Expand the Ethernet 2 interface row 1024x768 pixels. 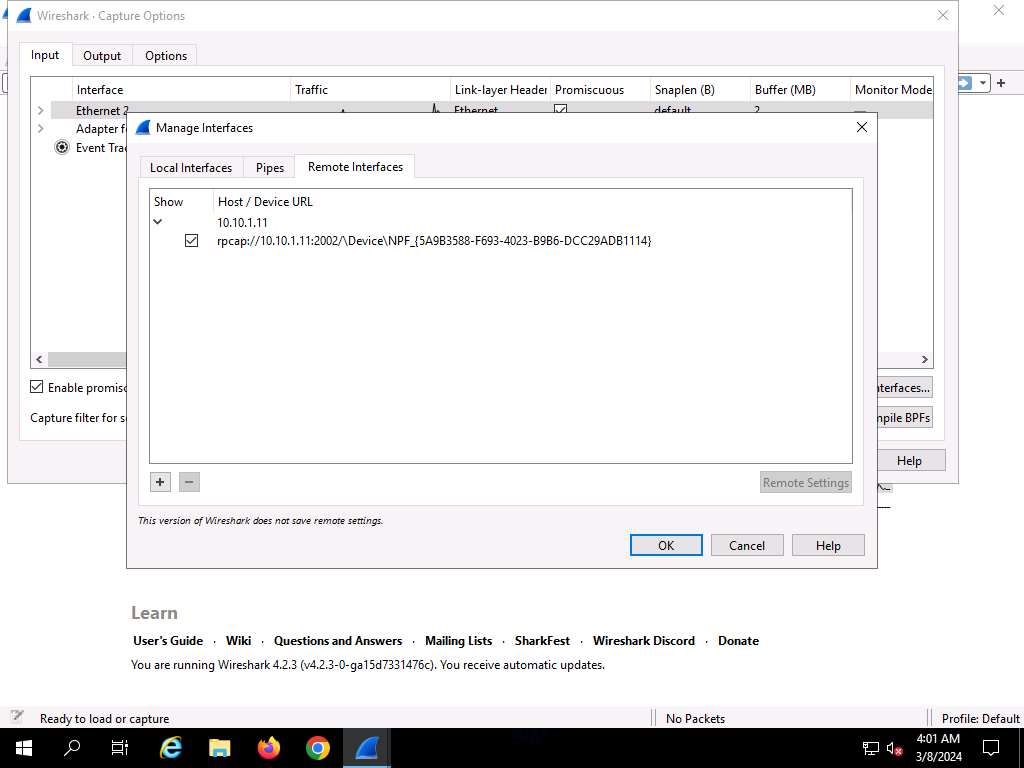(x=40, y=110)
